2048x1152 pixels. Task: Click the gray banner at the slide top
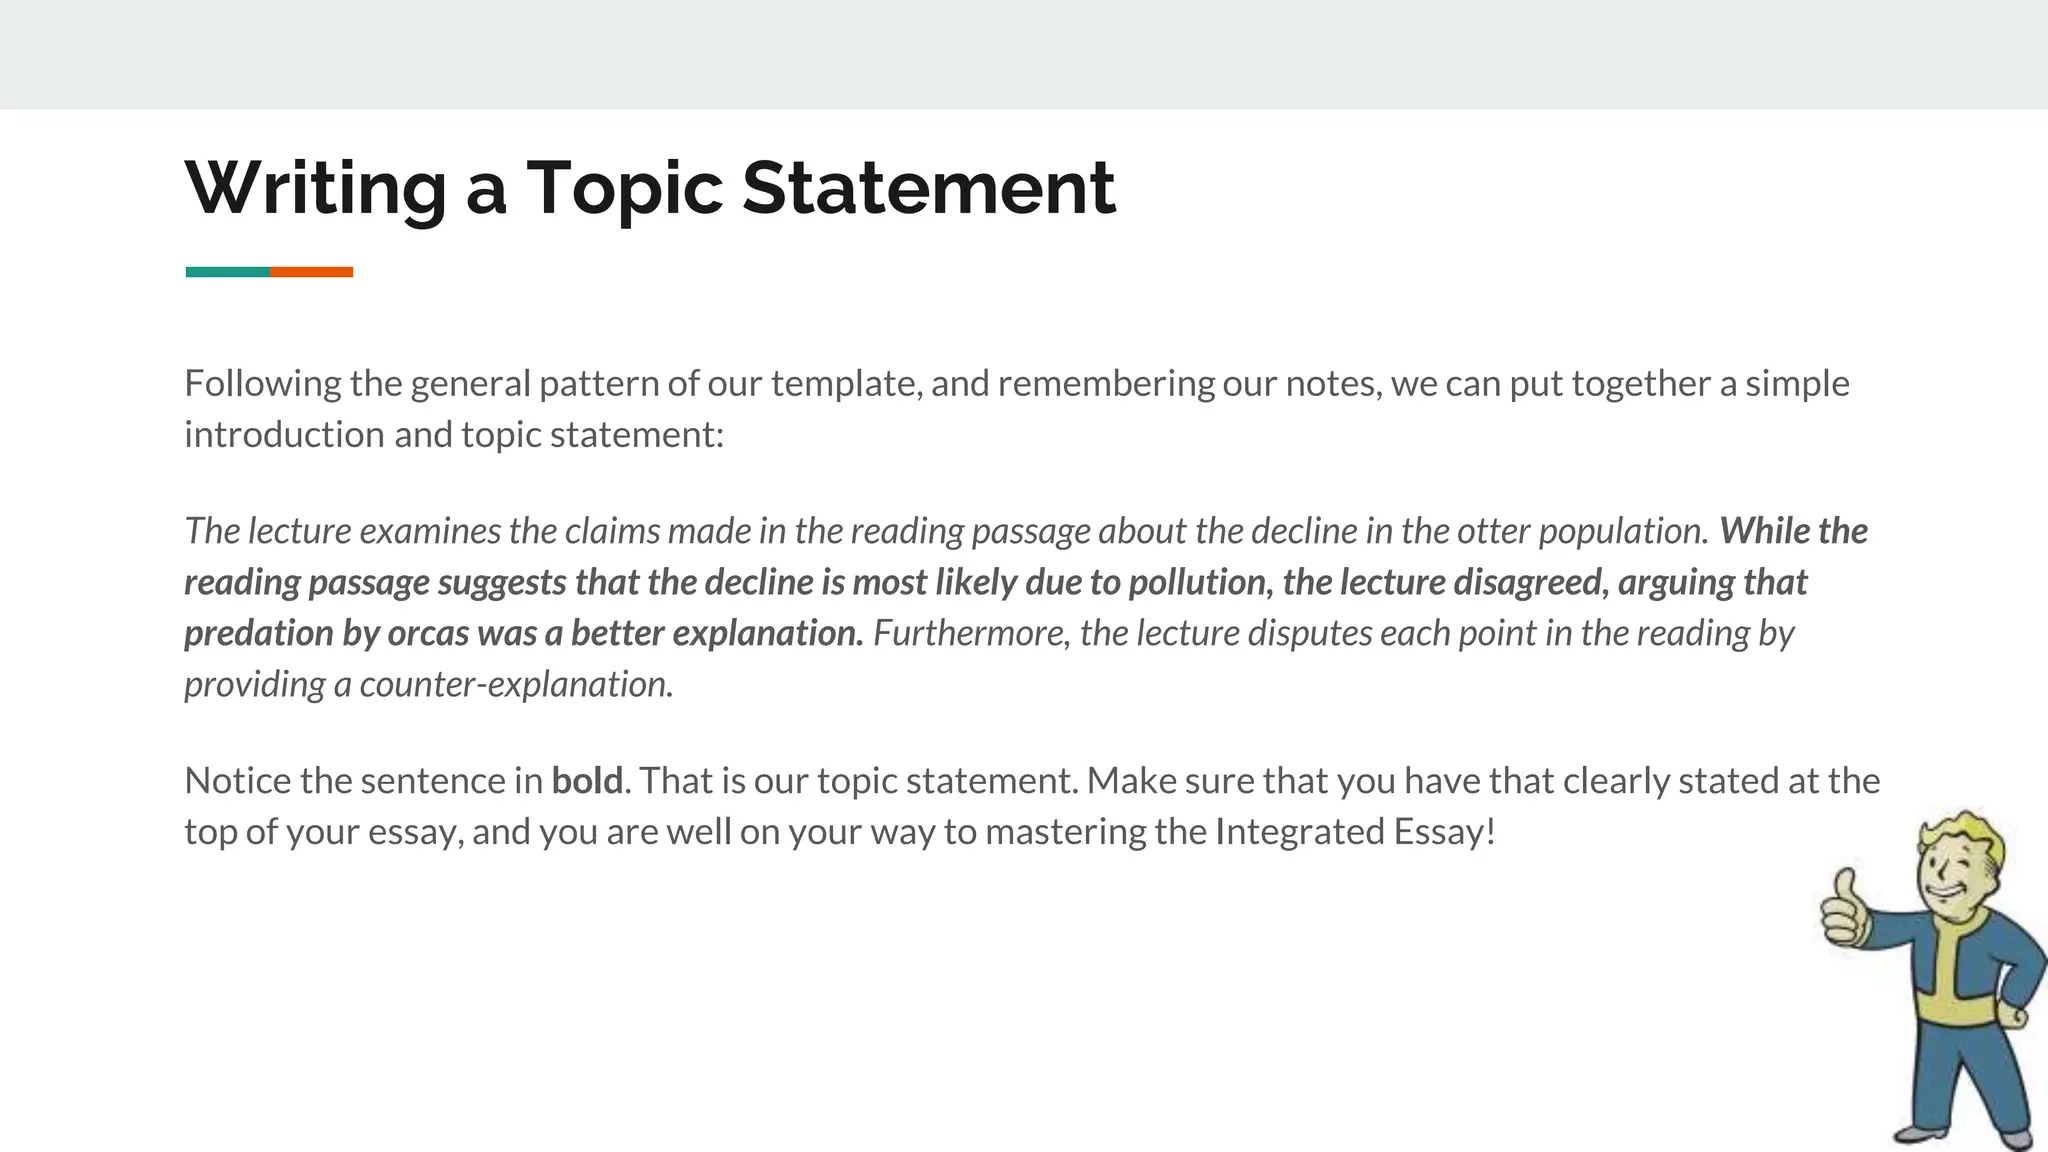[1024, 54]
